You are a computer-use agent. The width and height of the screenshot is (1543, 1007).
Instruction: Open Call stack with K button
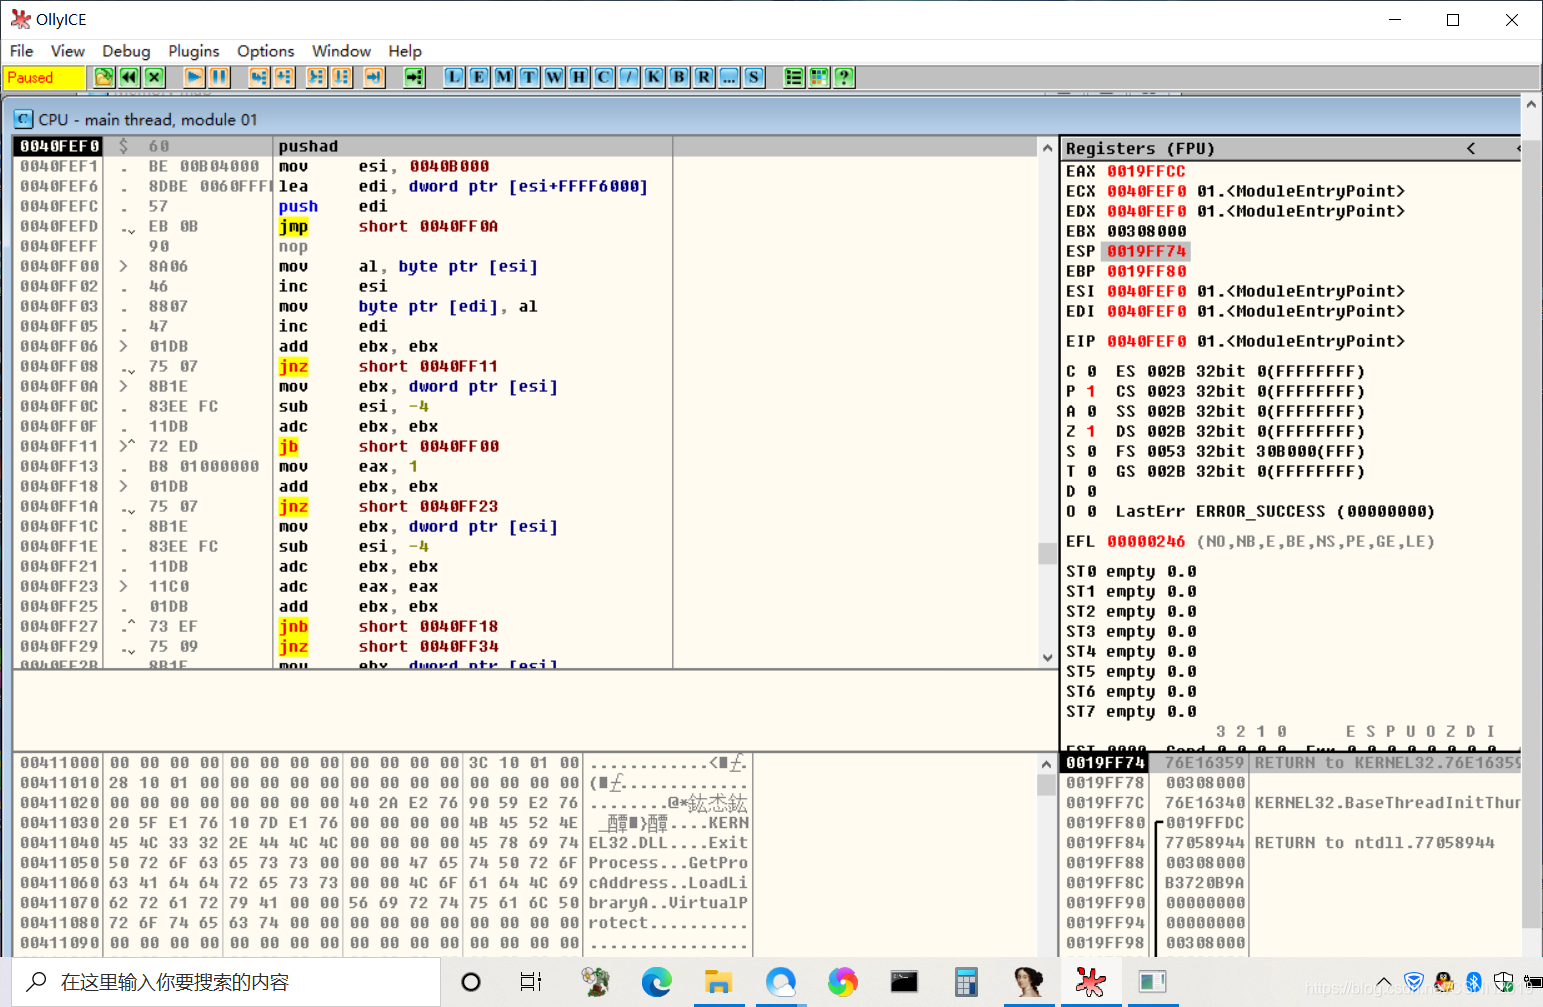(654, 77)
